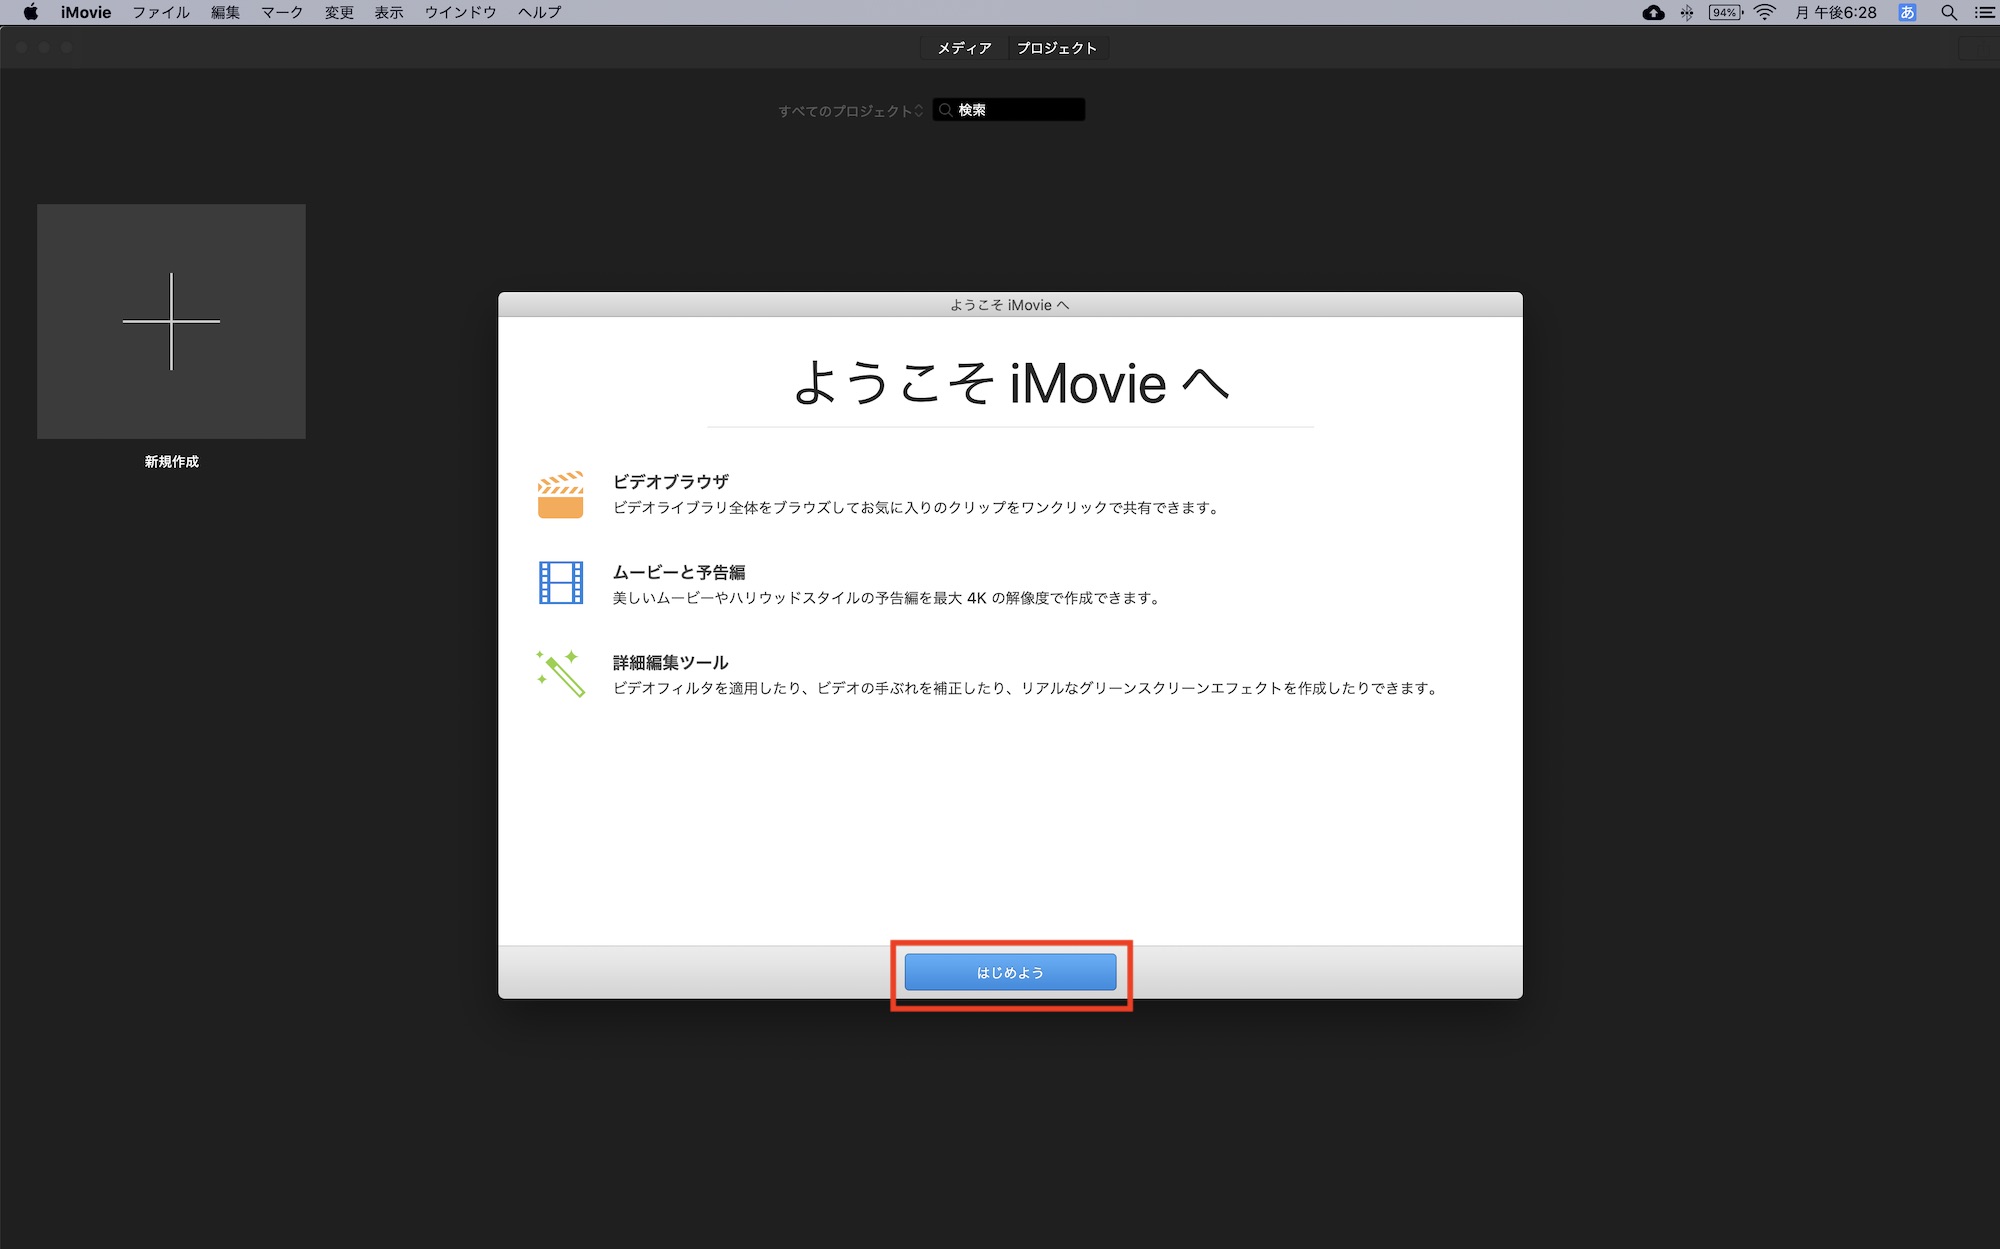
Task: Click the cloud upload status icon
Action: click(x=1653, y=13)
